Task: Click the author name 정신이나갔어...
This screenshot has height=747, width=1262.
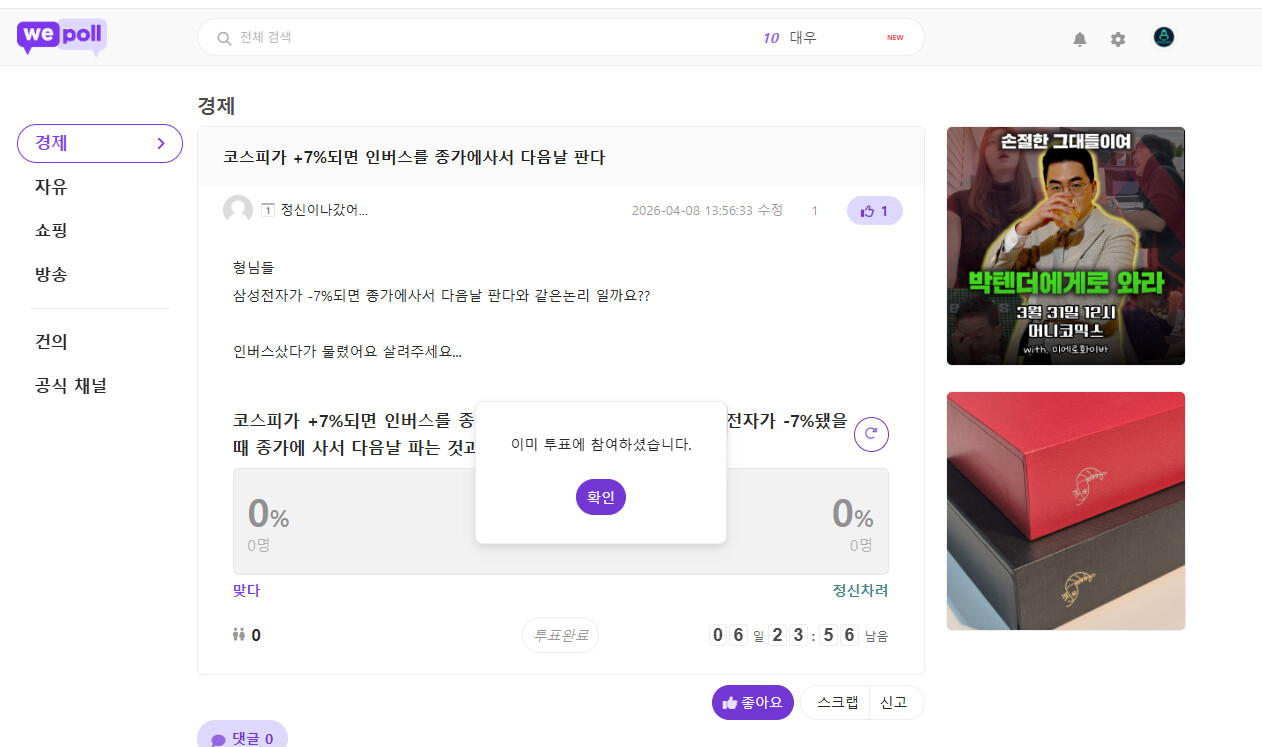Action: (324, 210)
